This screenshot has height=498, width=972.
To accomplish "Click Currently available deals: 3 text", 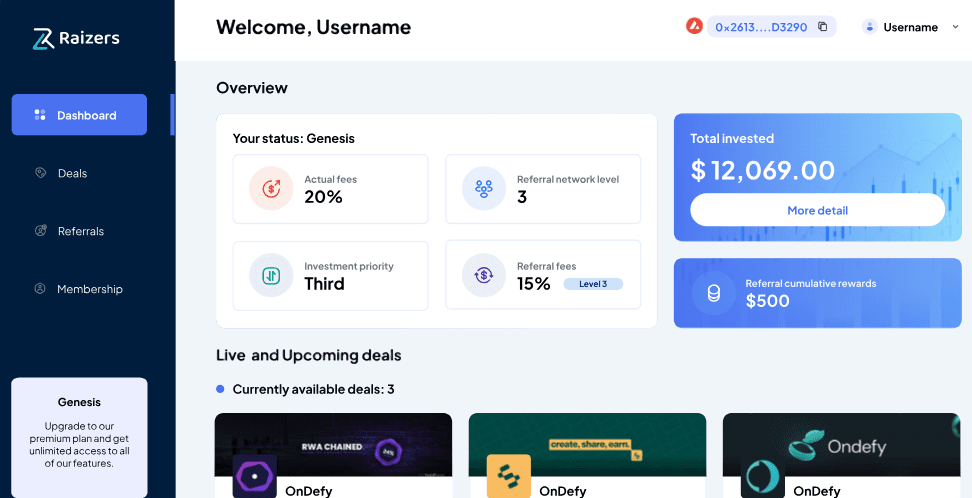I will (313, 389).
